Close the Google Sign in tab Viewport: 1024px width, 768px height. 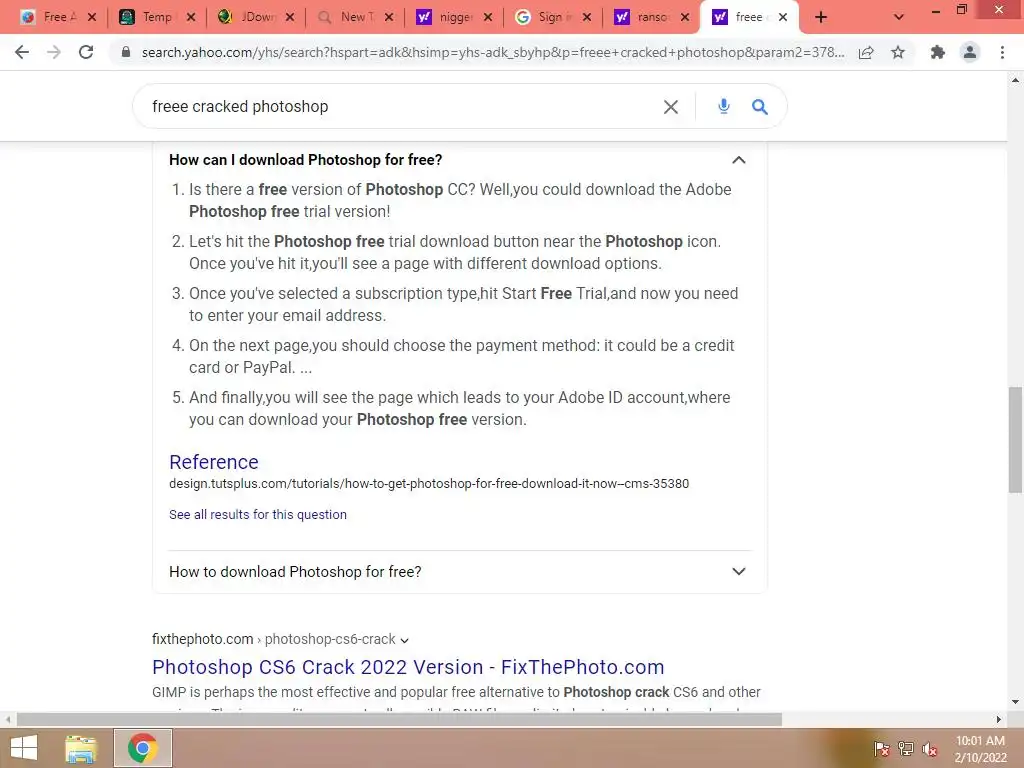point(586,18)
